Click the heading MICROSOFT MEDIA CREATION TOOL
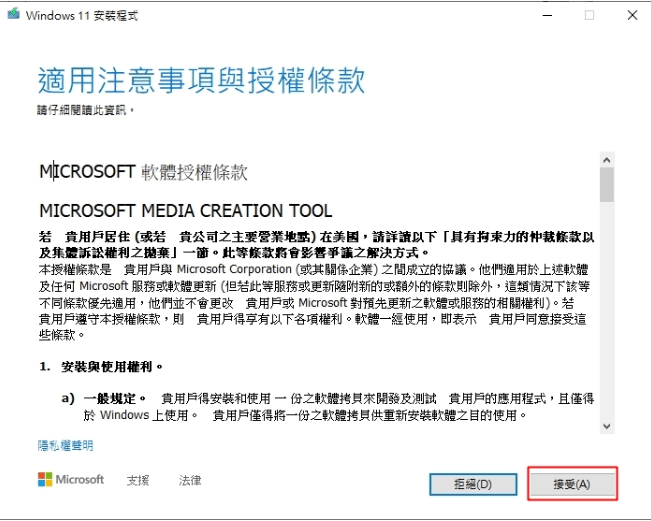651x521 pixels. click(186, 211)
